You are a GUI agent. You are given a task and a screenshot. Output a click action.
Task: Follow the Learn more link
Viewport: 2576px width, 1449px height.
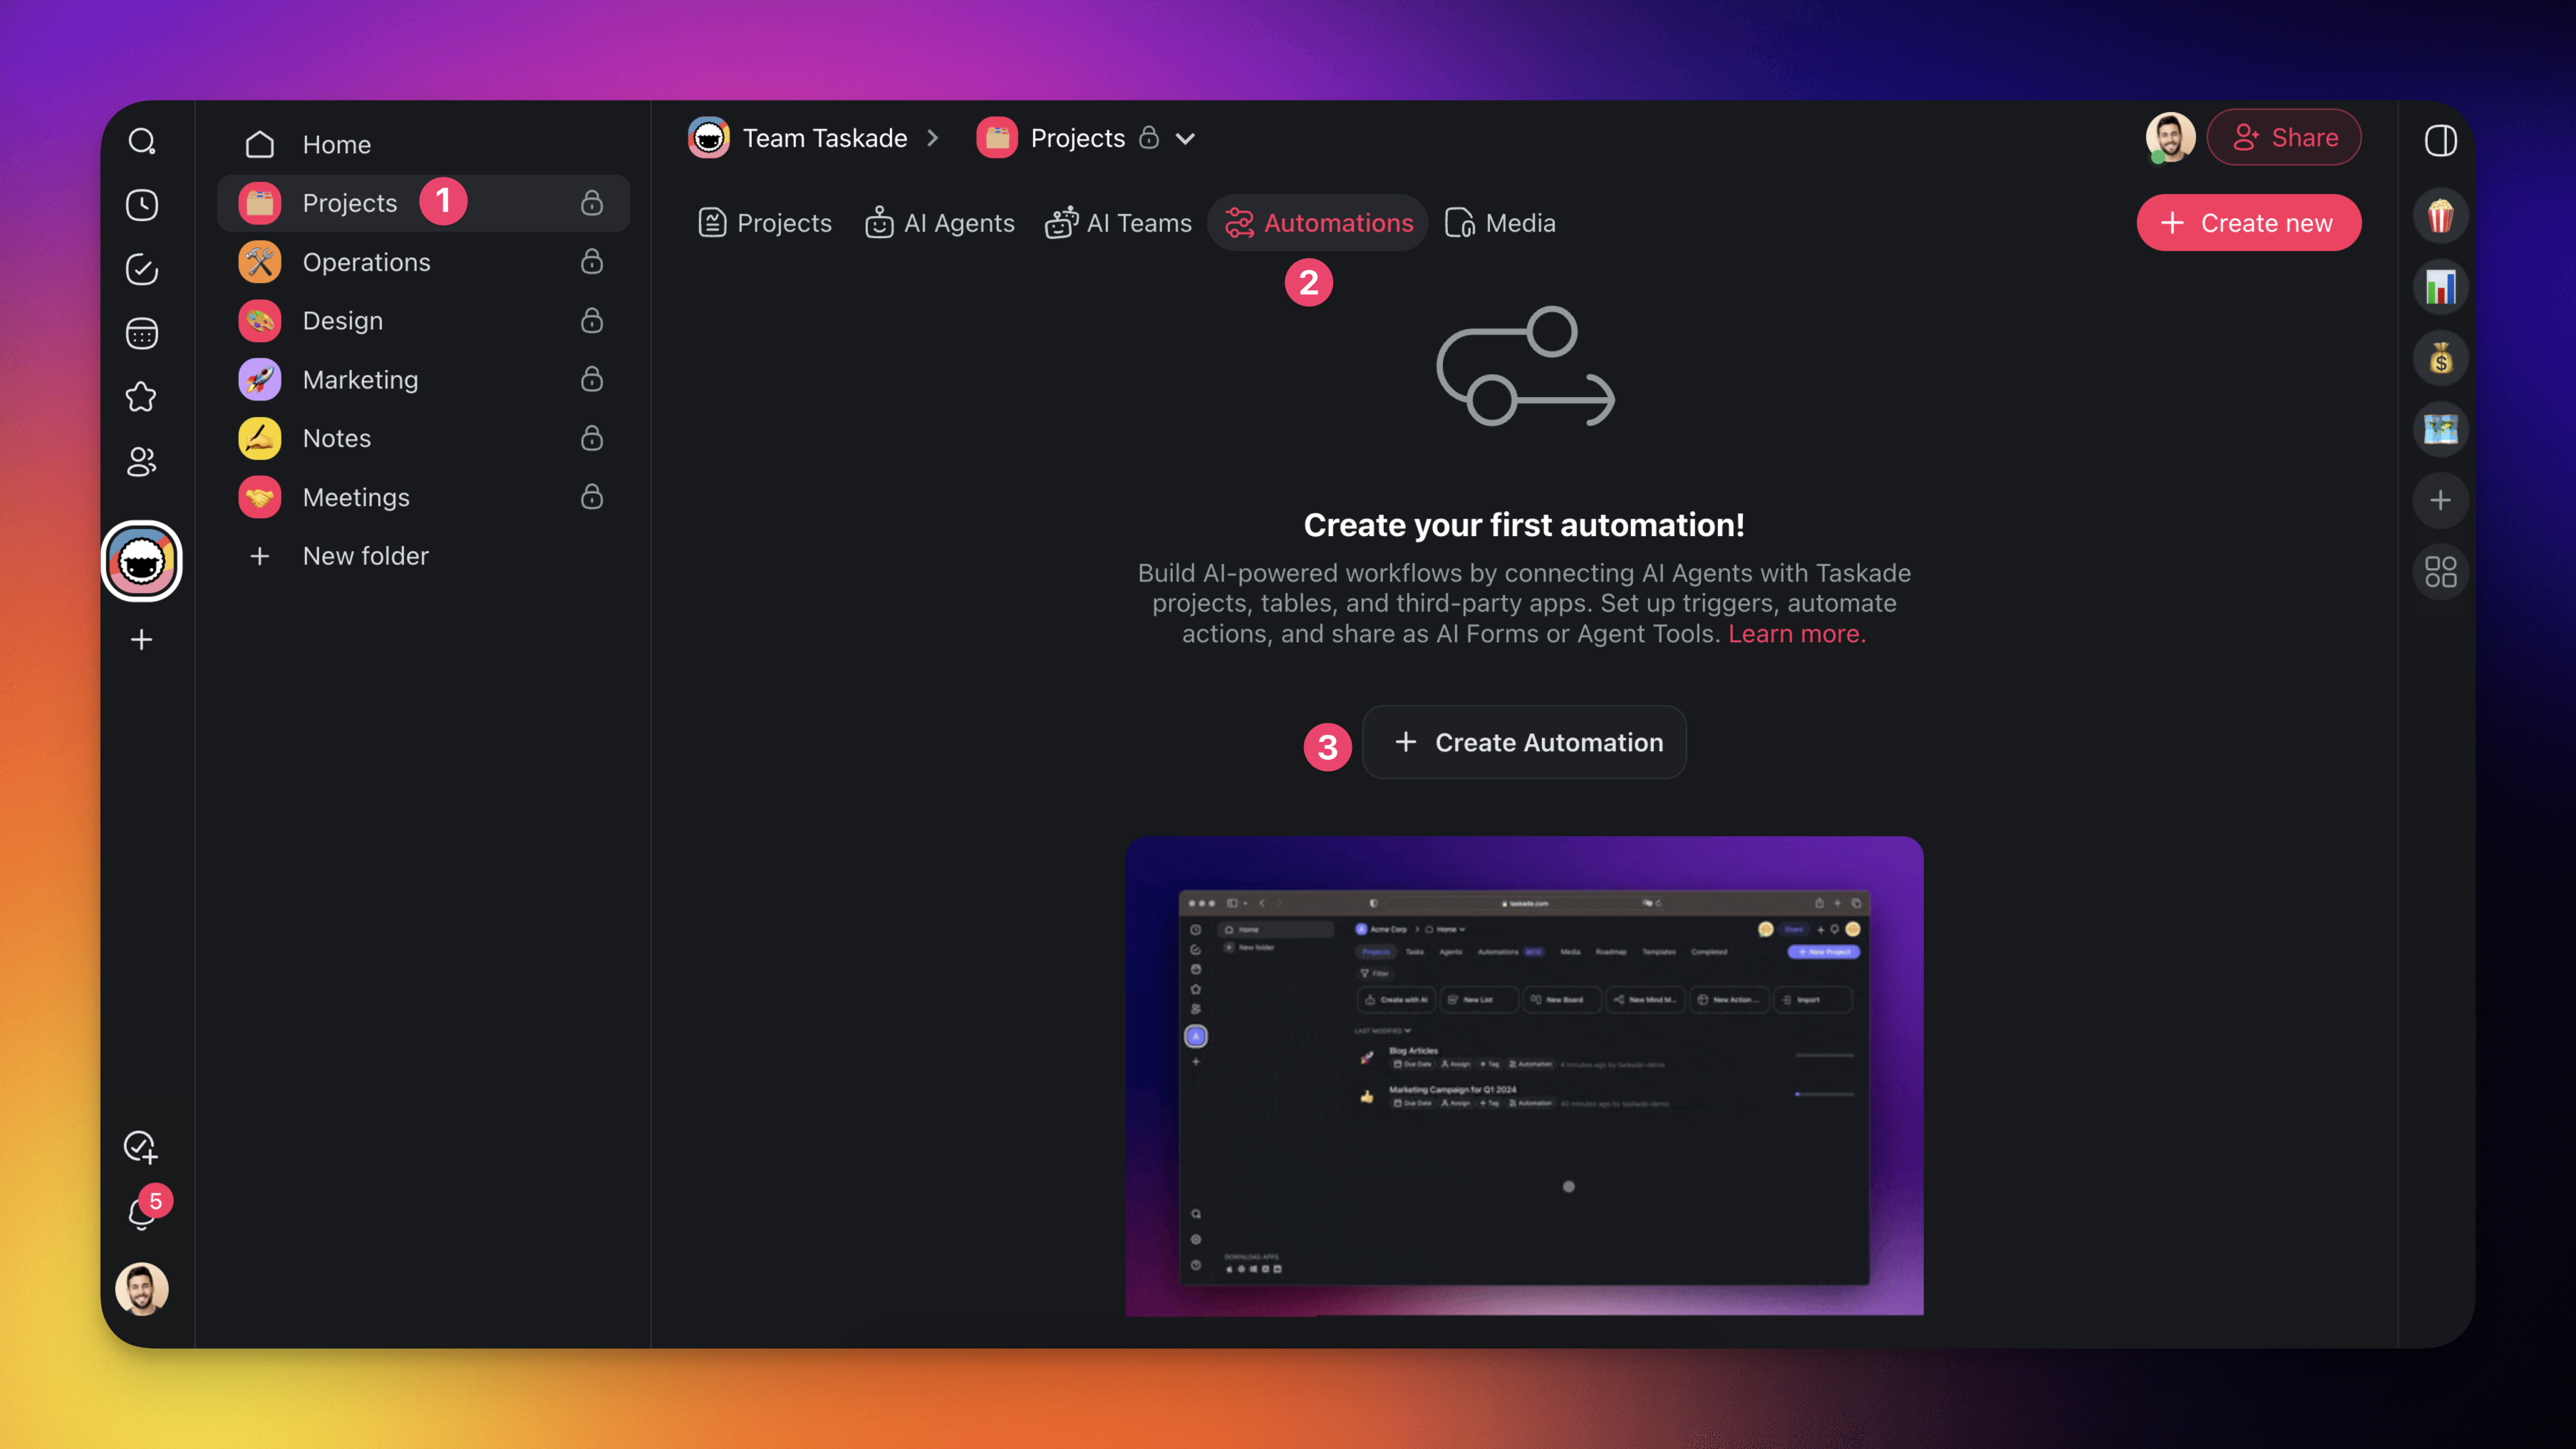tap(1796, 634)
